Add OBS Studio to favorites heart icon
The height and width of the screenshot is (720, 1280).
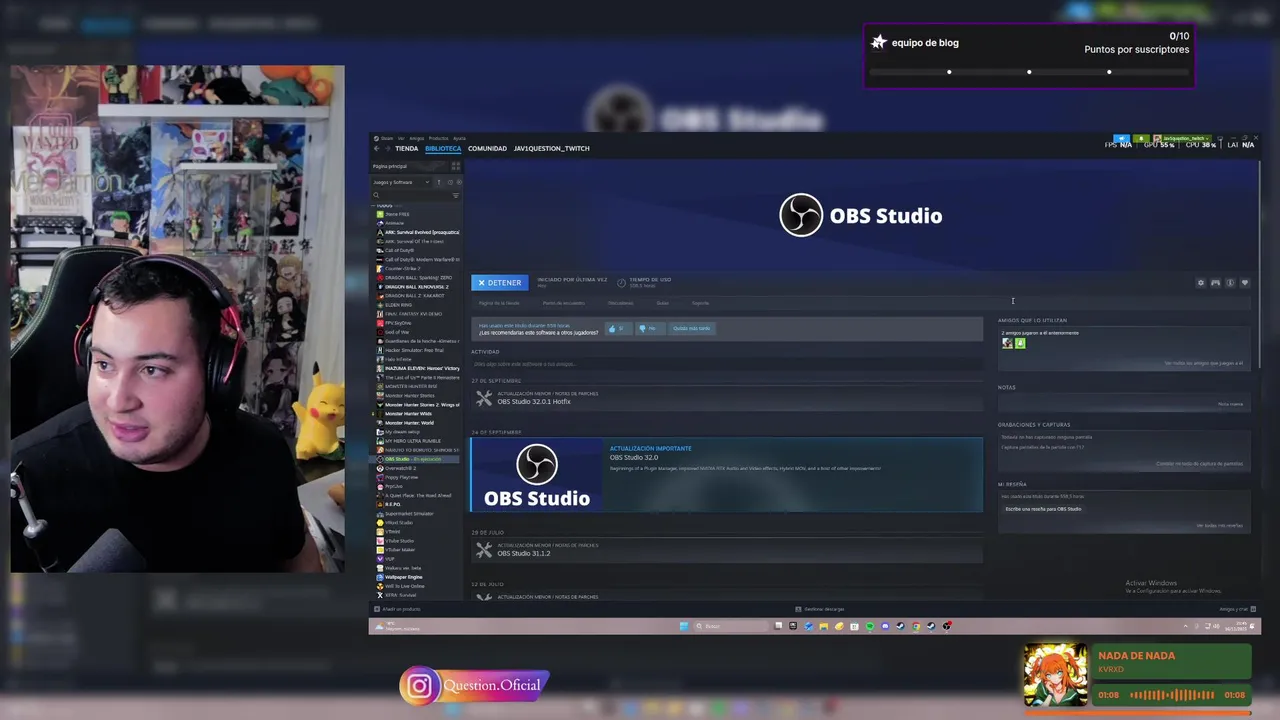(1245, 283)
